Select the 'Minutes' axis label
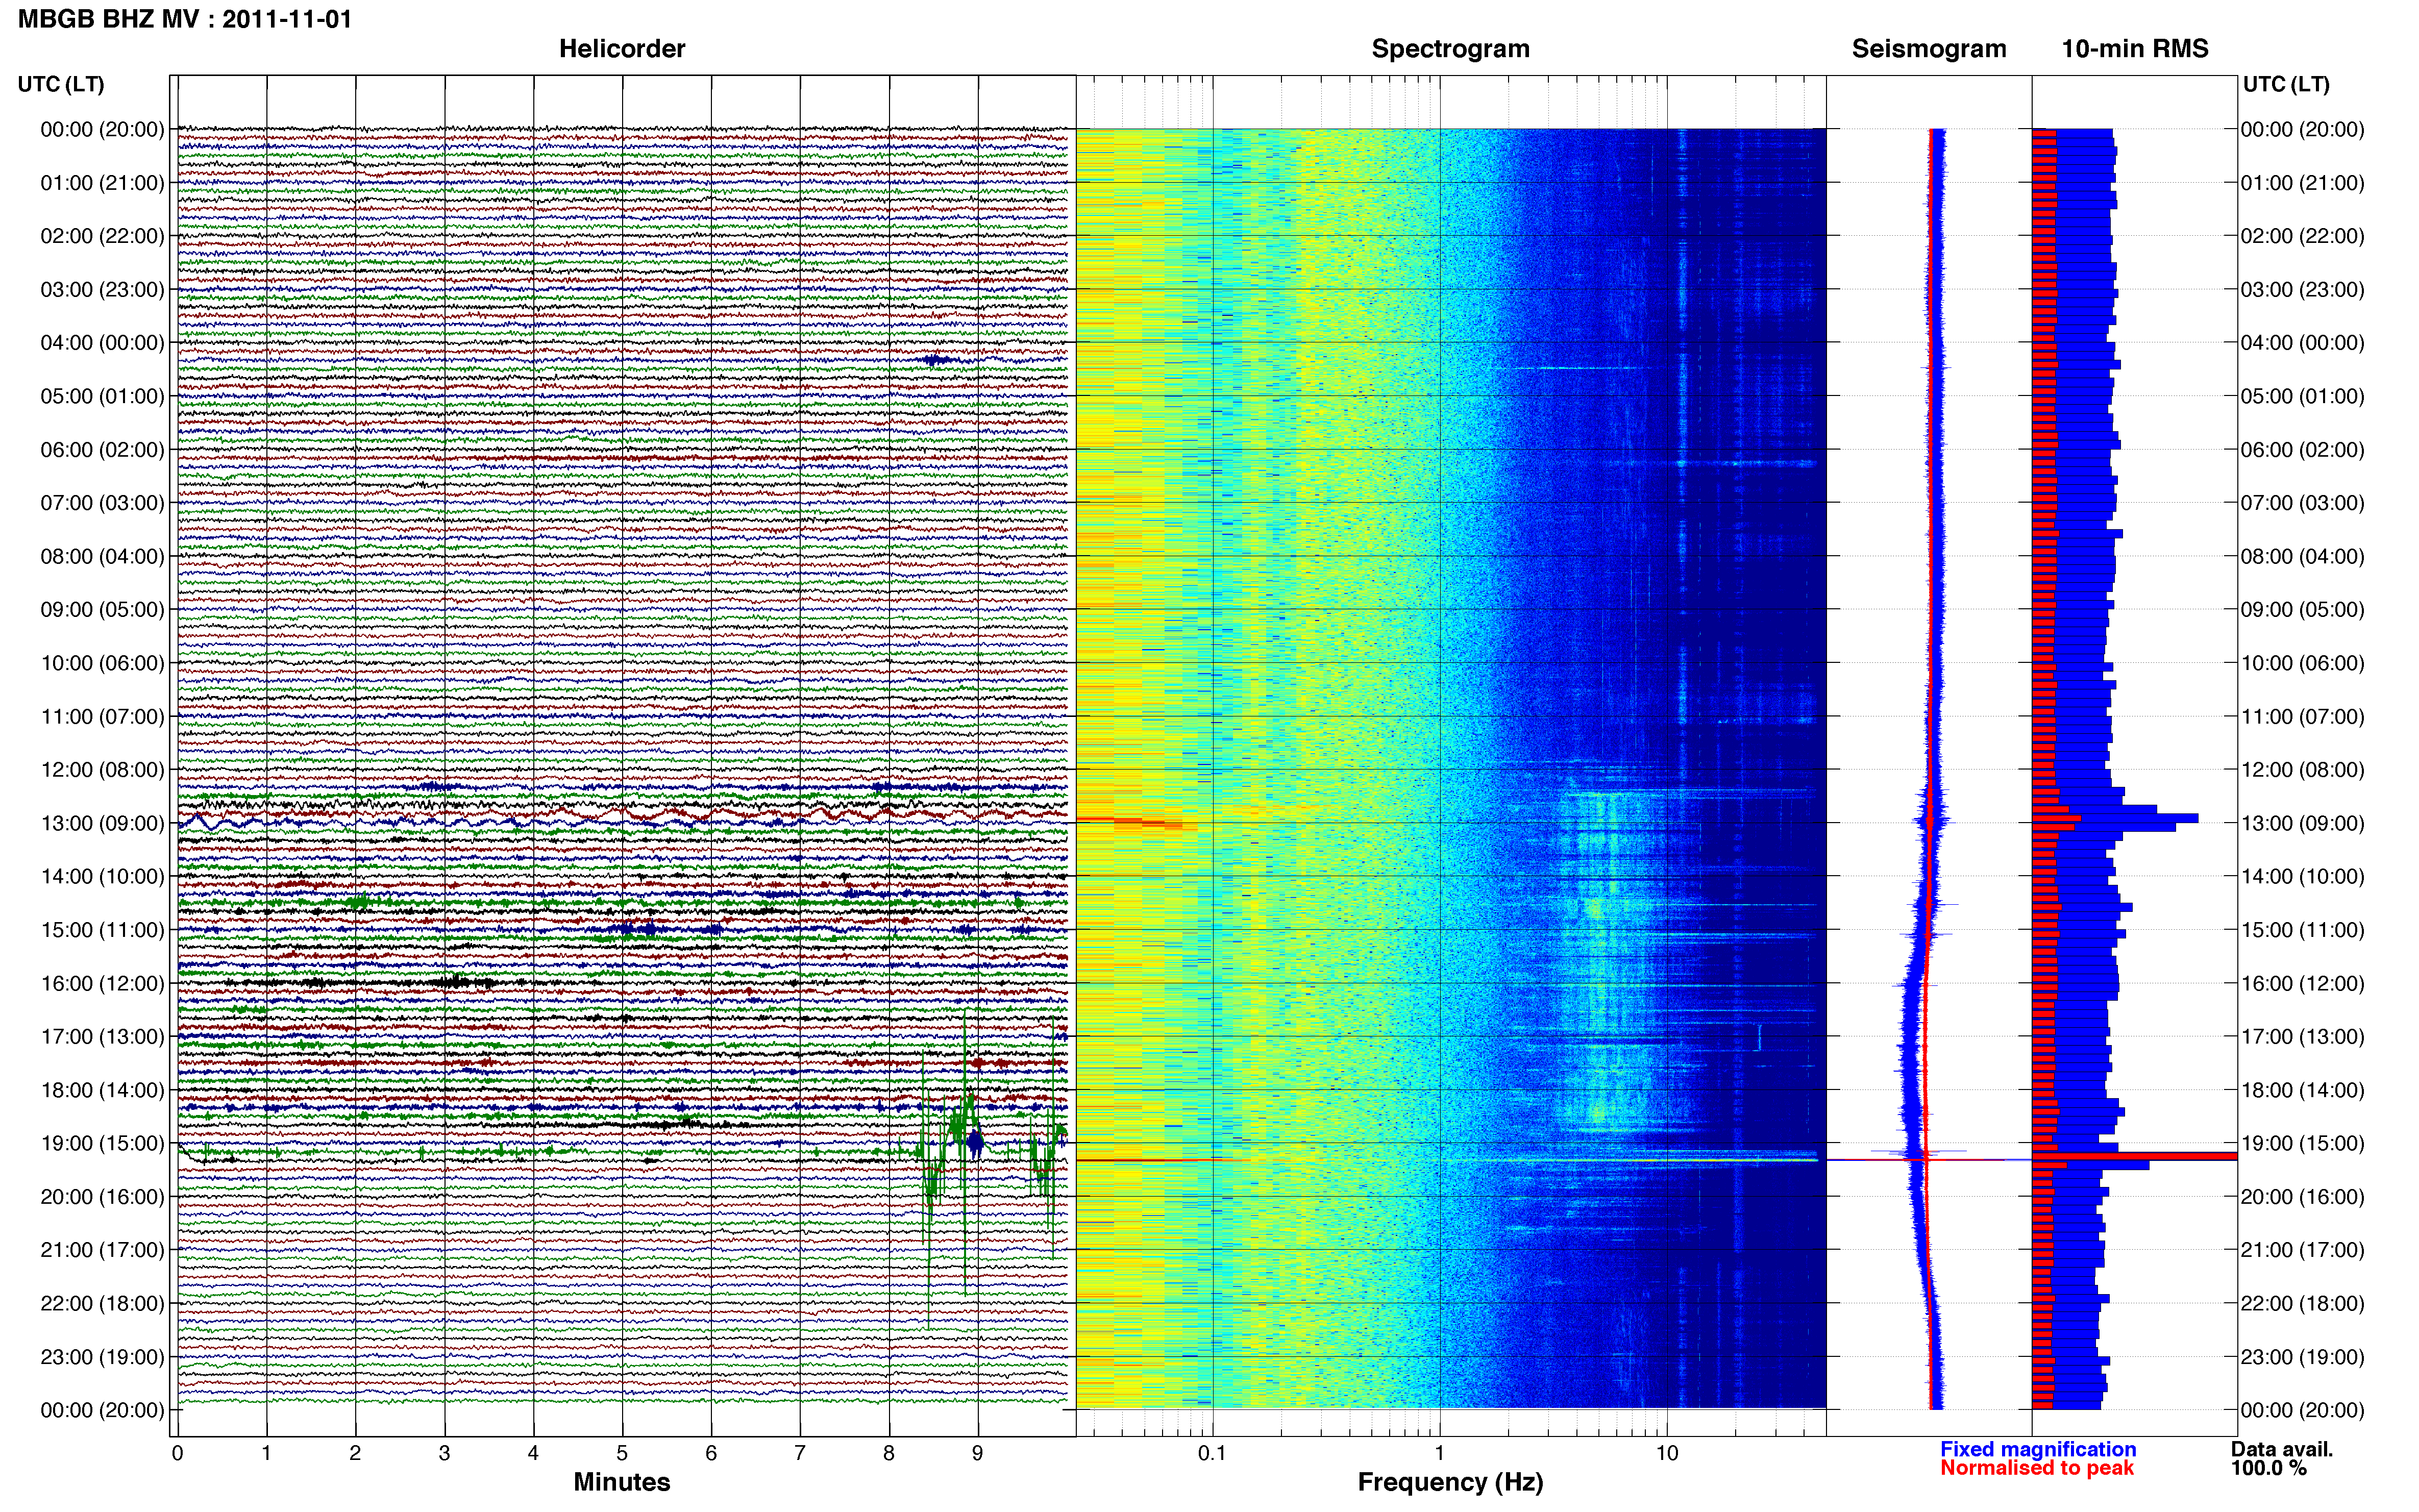The image size is (2419, 1512). click(x=622, y=1482)
